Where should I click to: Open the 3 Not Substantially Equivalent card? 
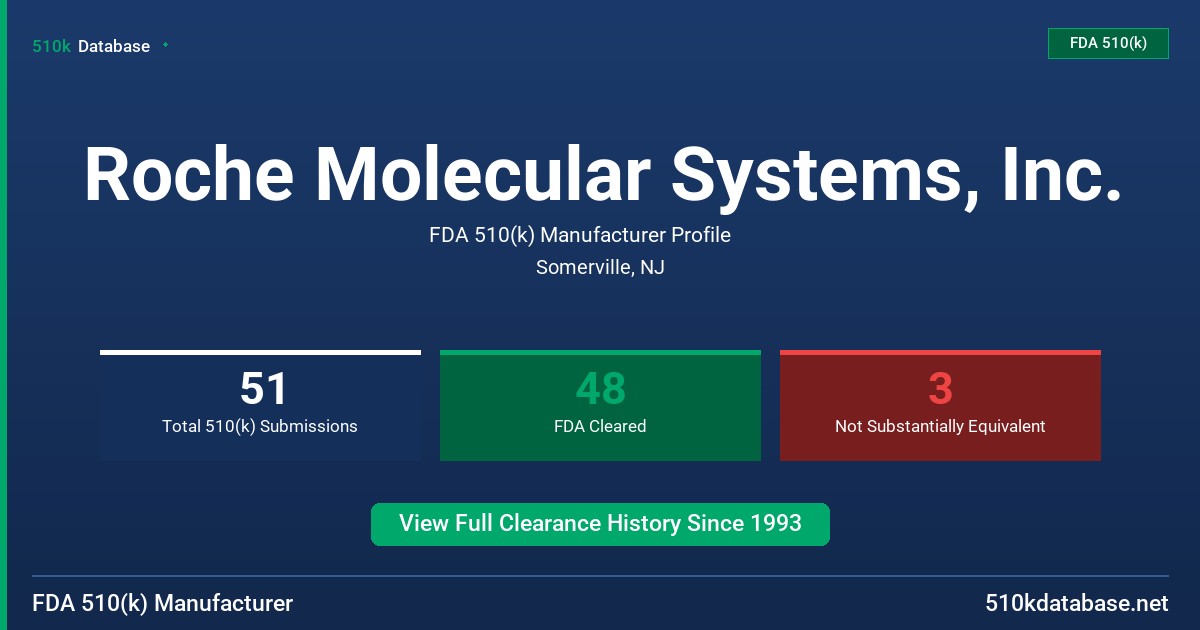940,405
